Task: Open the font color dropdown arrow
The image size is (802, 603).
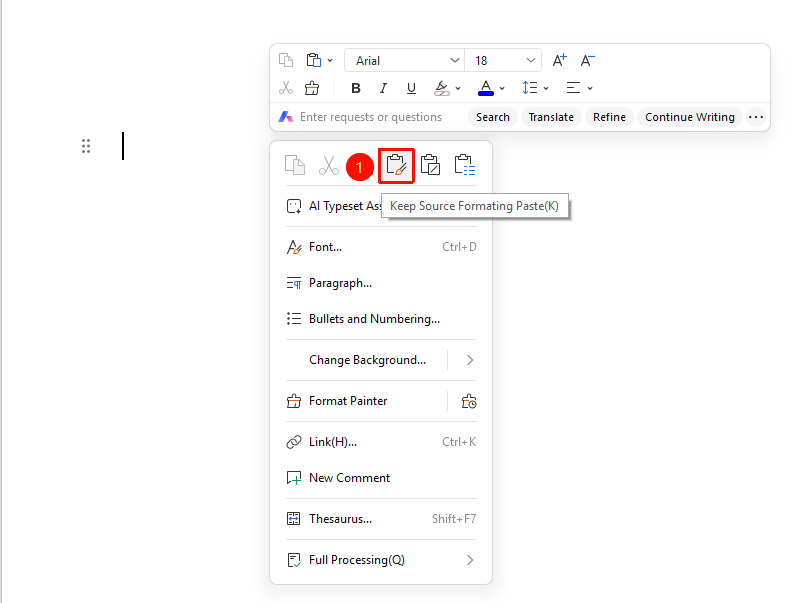Action: 502,88
